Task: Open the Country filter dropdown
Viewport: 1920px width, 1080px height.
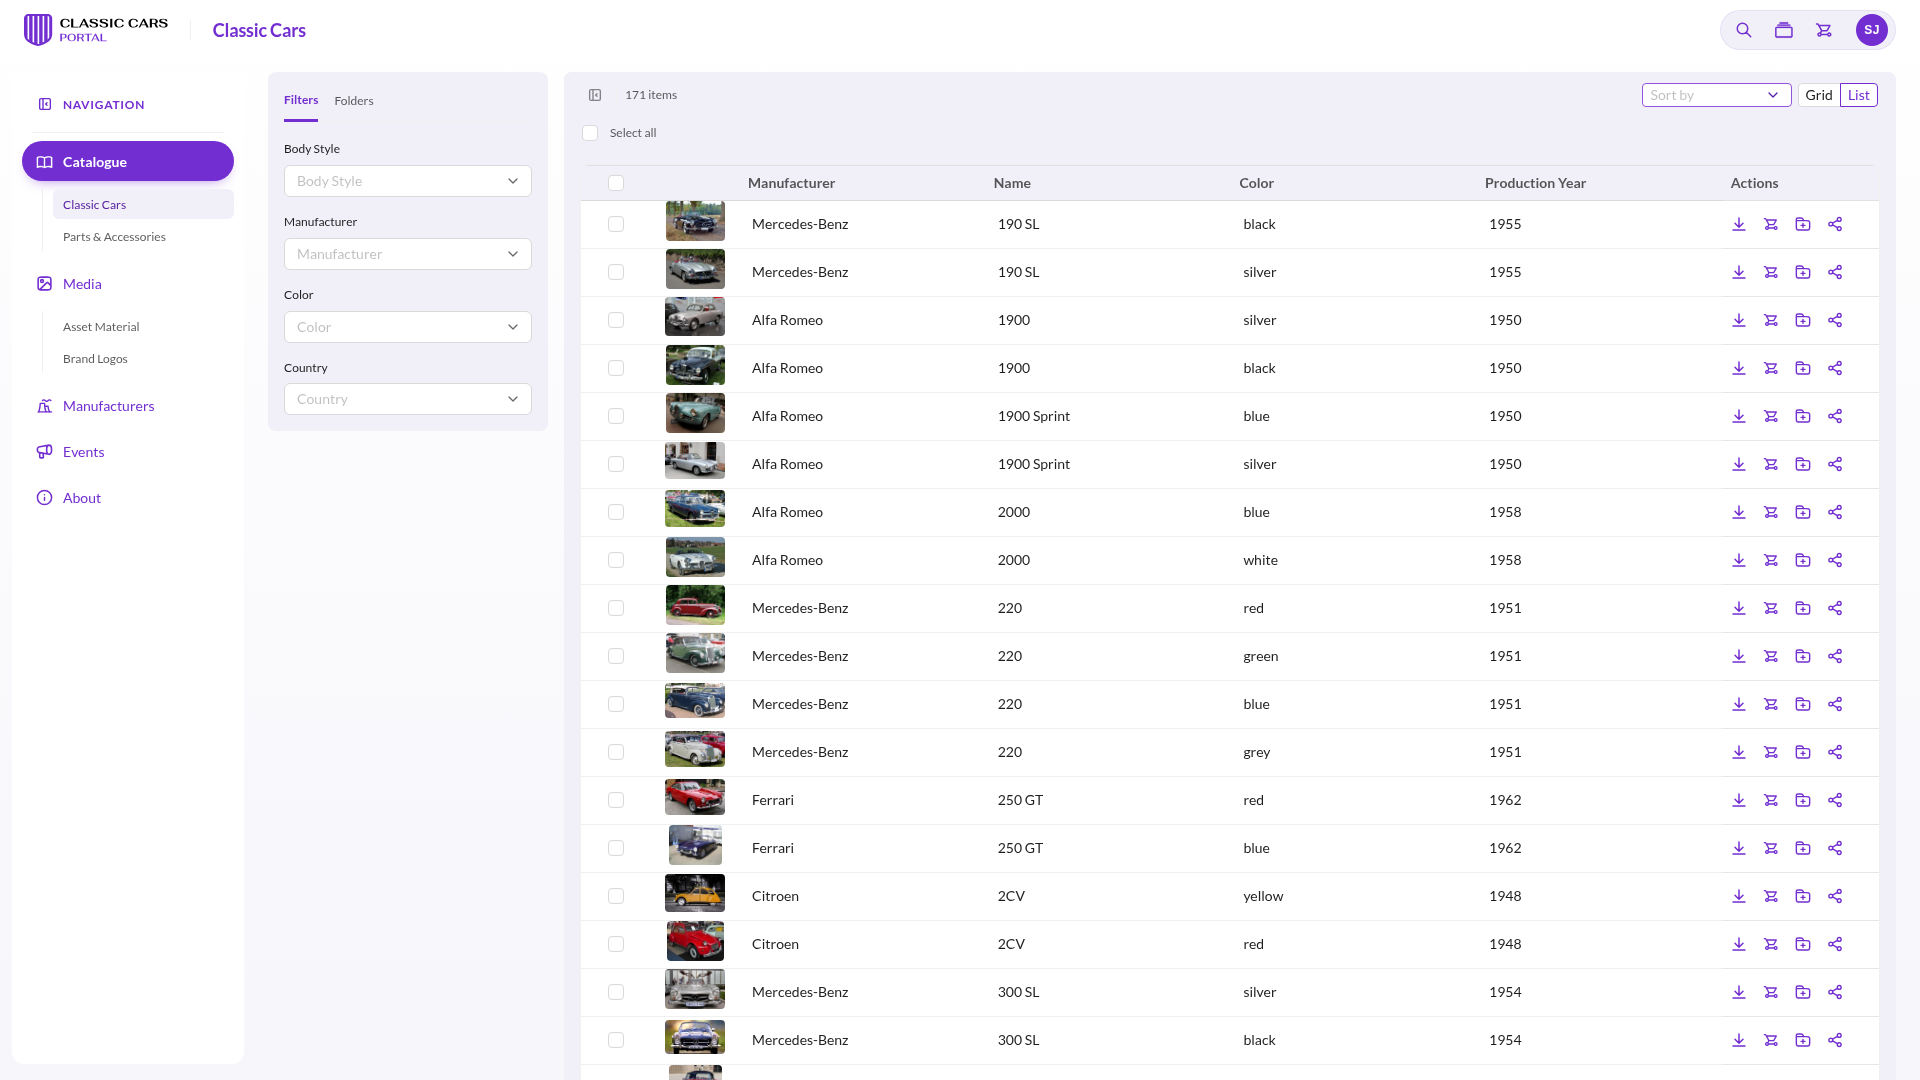Action: click(408, 399)
